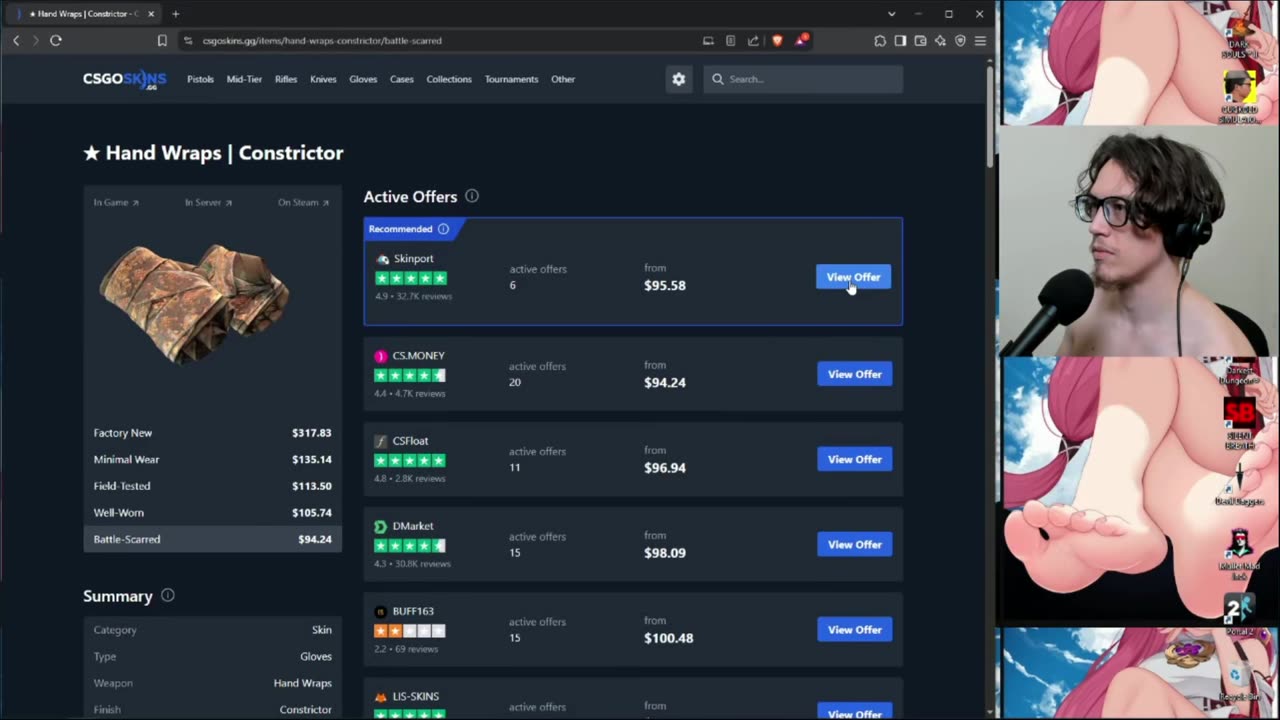The width and height of the screenshot is (1280, 720).
Task: Click the search field in the header
Action: click(x=803, y=79)
